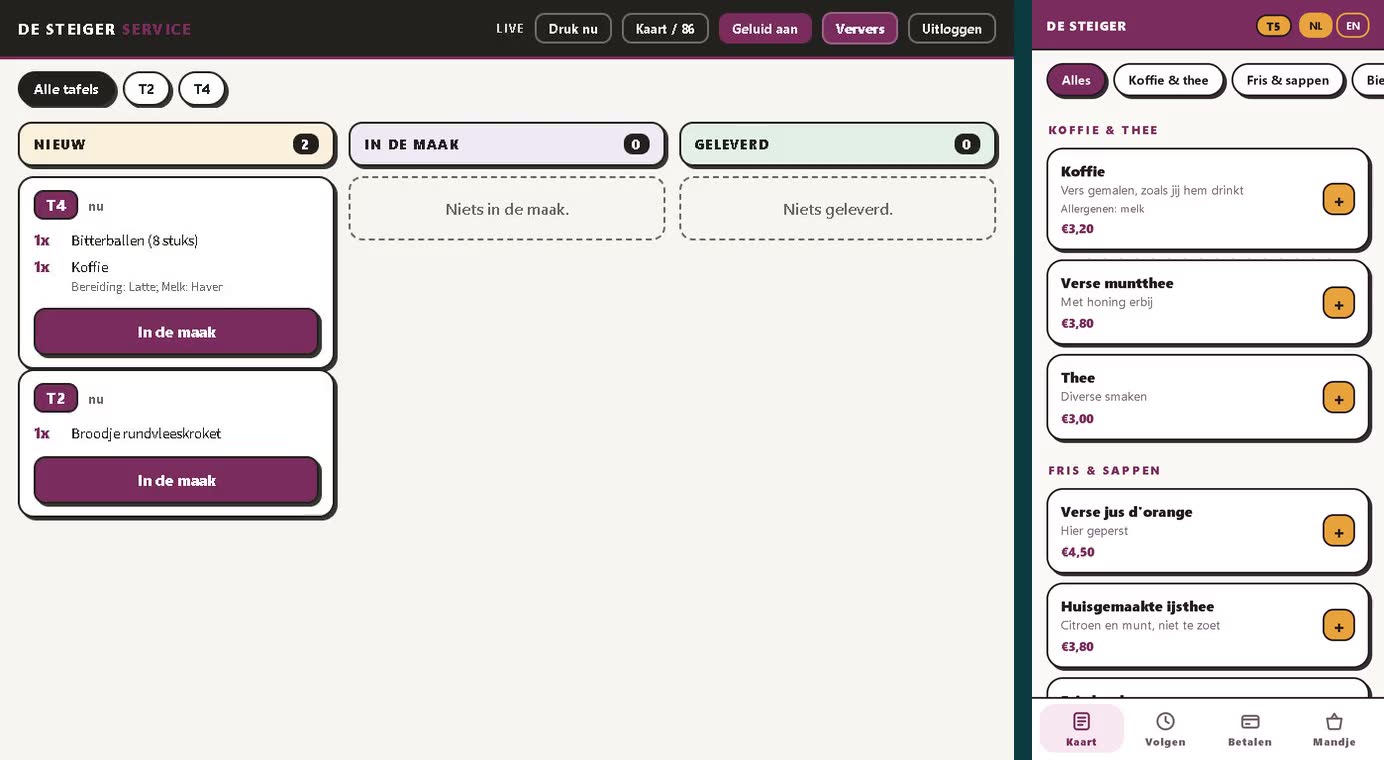This screenshot has height=760, width=1384.
Task: Select Fris & sappen category filter
Action: (x=1287, y=80)
